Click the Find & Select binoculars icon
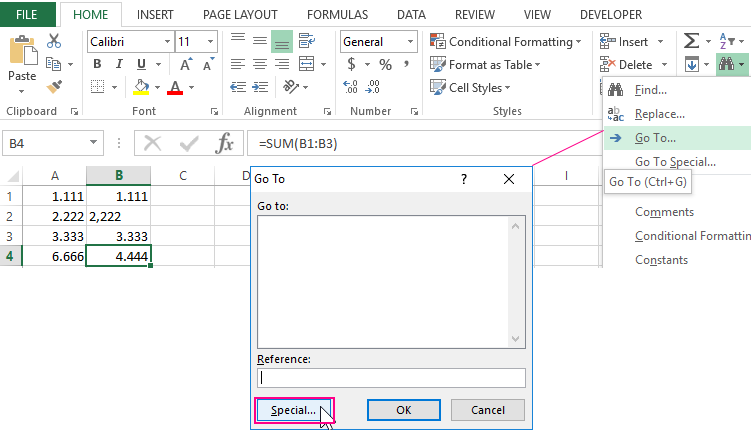The image size is (751, 430). (725, 65)
